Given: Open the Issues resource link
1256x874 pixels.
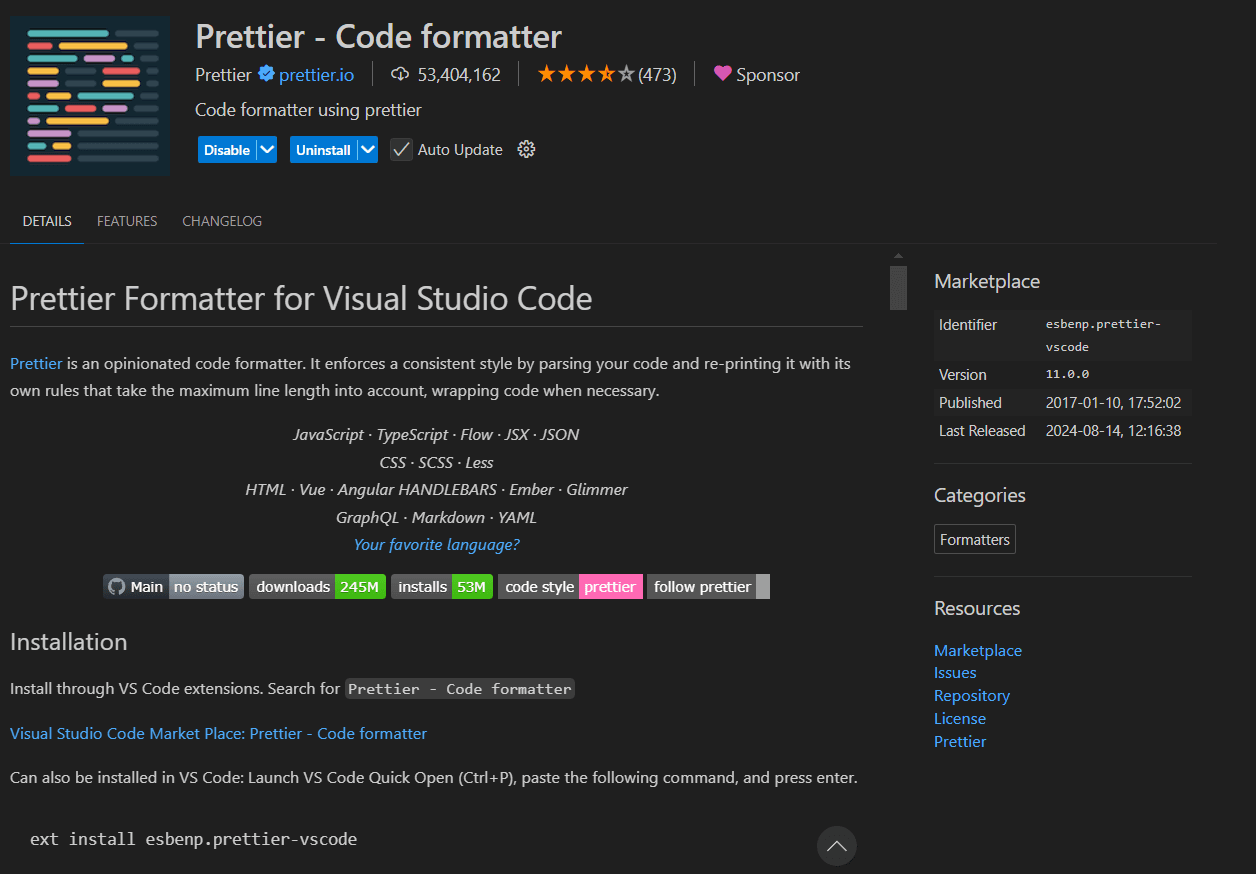Looking at the screenshot, I should tap(955, 673).
